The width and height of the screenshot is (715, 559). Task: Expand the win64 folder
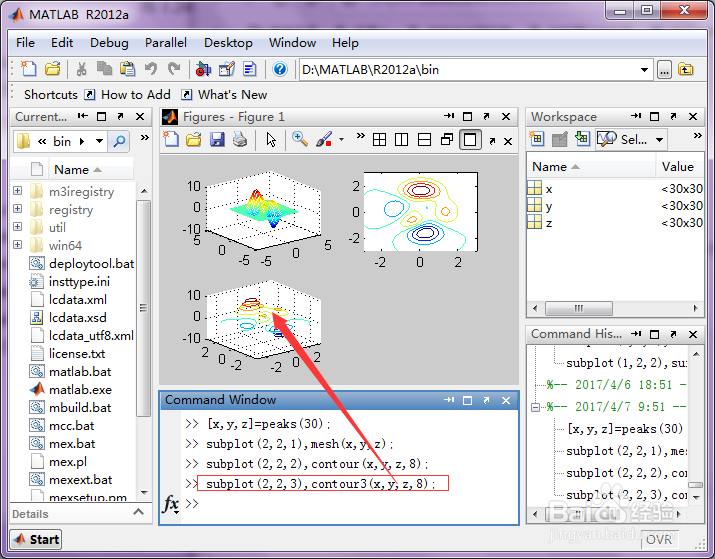17,244
